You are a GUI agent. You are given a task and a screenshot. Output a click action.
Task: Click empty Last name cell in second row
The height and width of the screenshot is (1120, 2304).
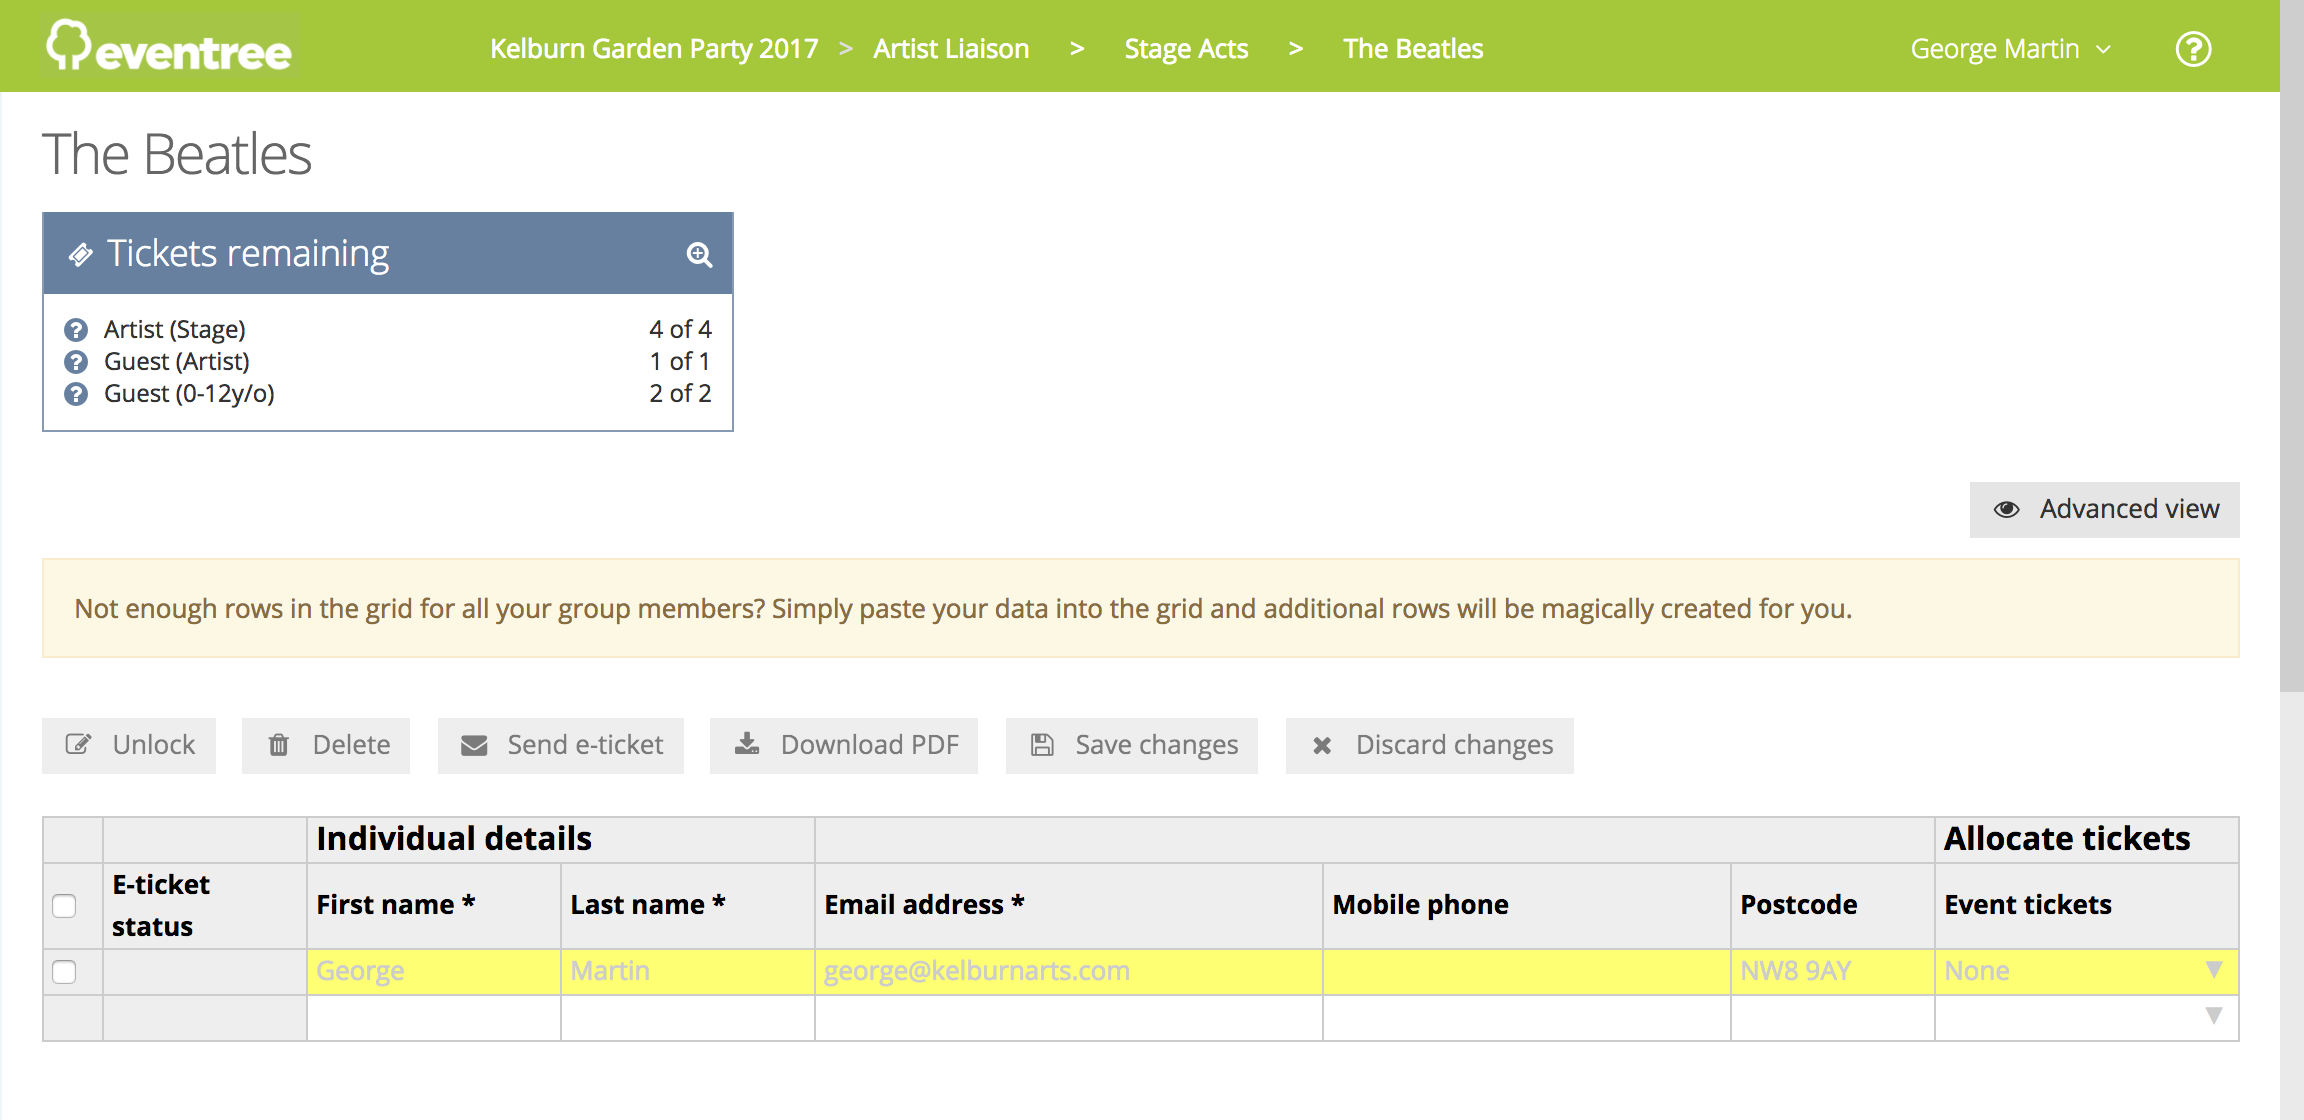688,1018
